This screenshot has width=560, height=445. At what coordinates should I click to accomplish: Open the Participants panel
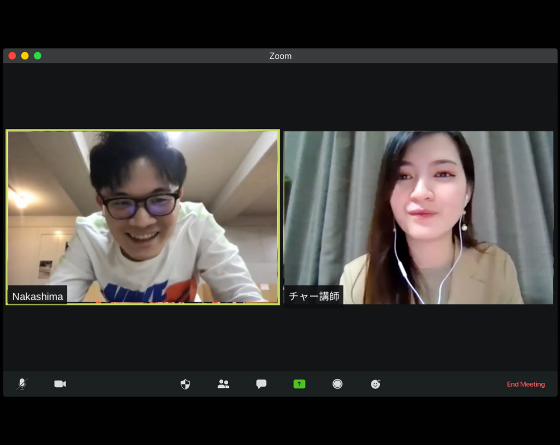click(223, 384)
